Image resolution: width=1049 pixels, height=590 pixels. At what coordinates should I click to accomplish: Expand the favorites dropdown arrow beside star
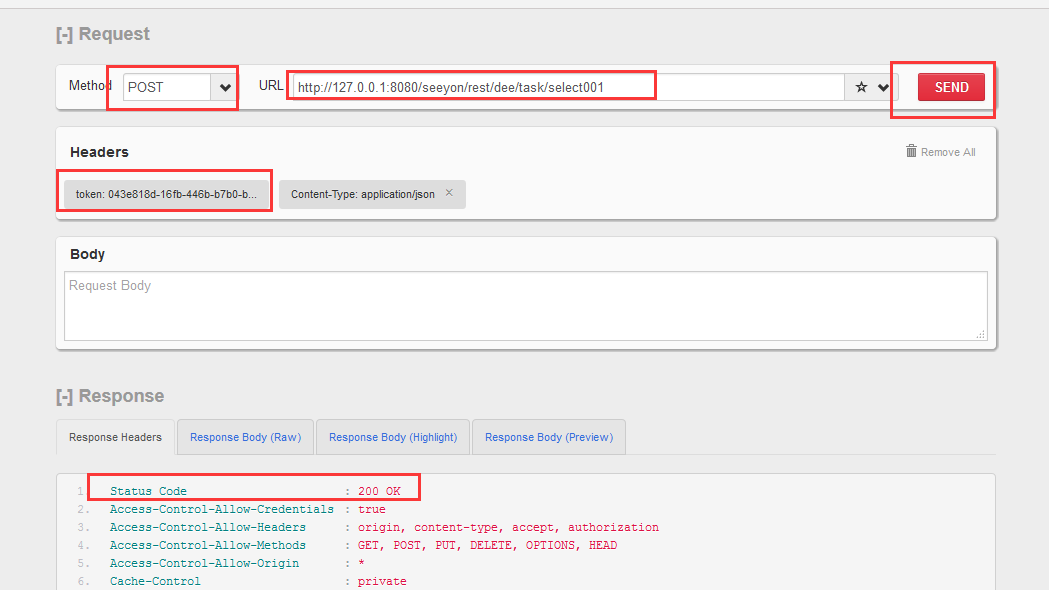pyautogui.click(x=883, y=88)
